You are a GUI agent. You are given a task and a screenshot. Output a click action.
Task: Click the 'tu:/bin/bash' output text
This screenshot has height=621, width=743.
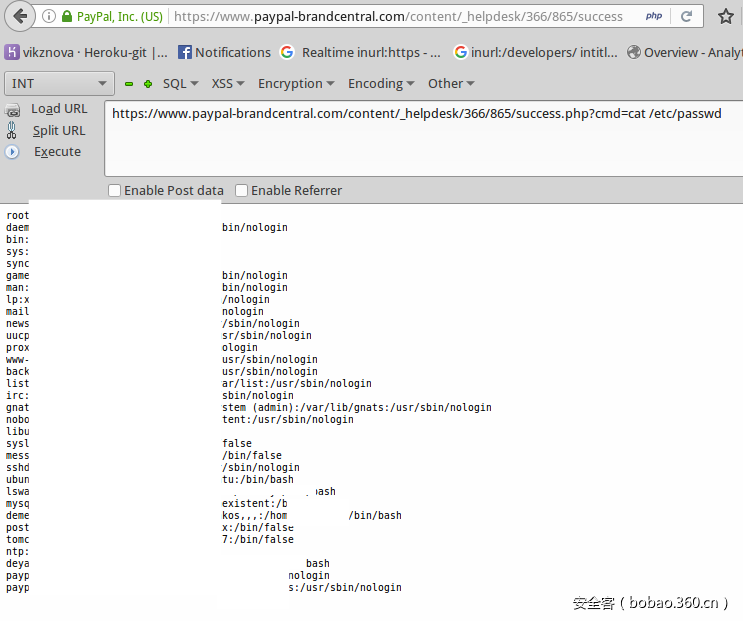tap(258, 480)
